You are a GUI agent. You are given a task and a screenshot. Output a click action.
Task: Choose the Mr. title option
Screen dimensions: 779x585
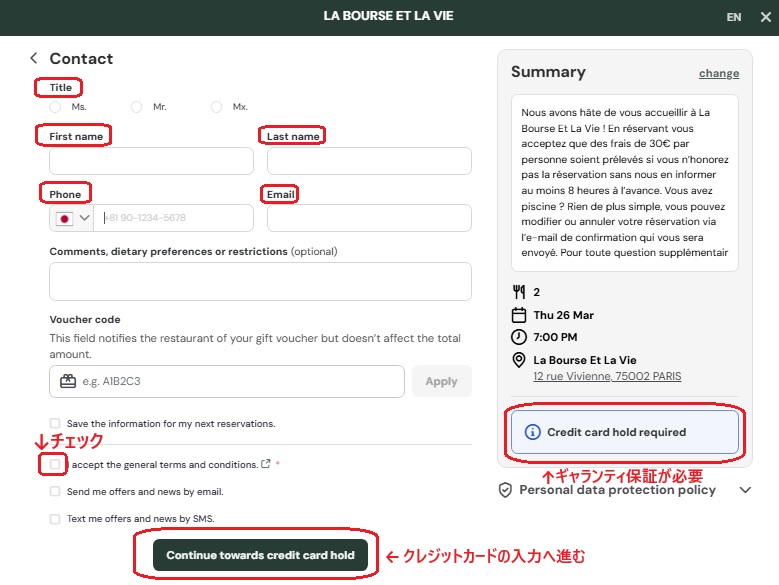[136, 106]
